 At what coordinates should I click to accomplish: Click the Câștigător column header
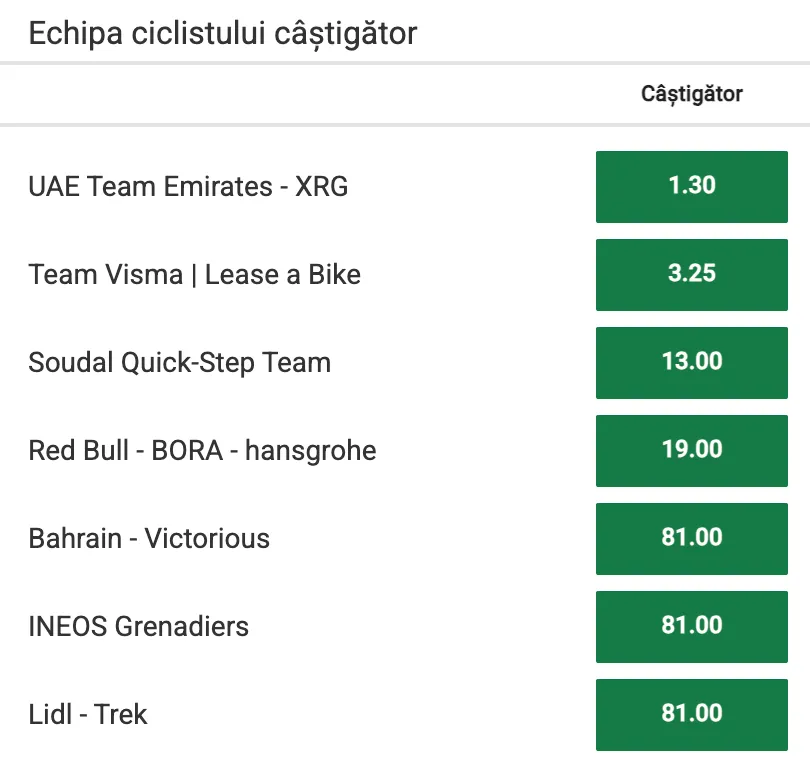692,94
